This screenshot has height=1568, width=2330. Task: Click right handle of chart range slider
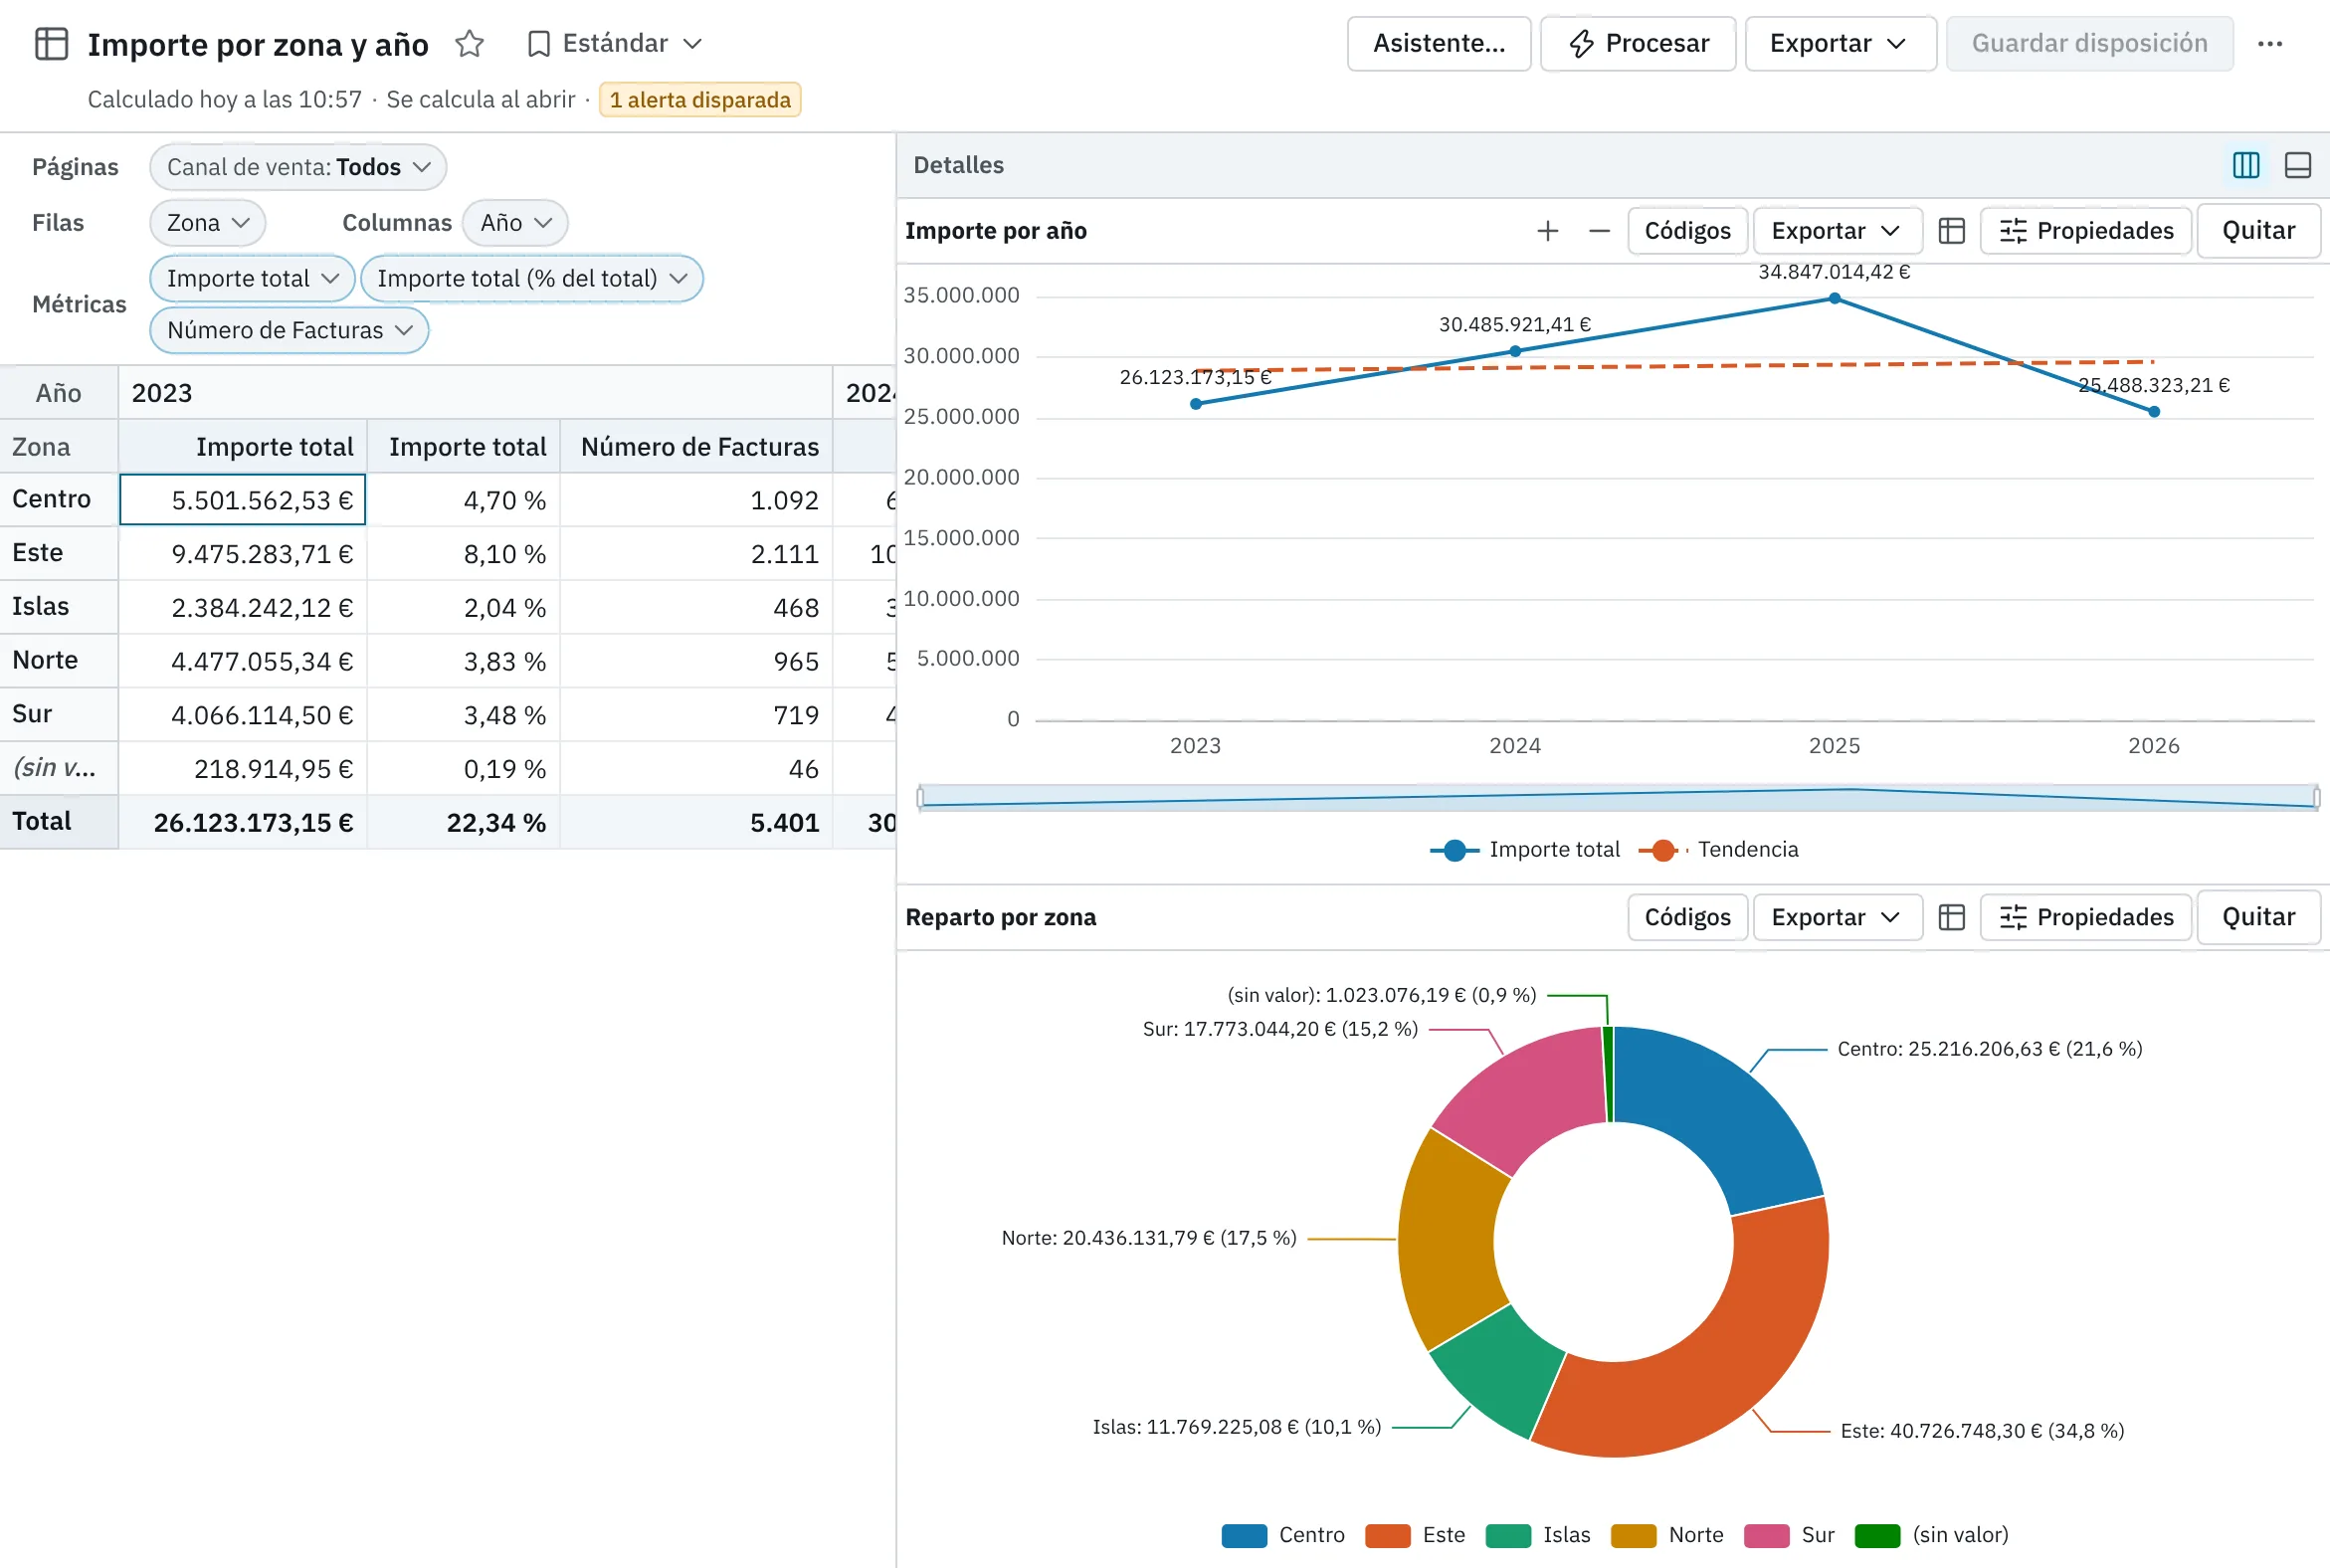2316,797
